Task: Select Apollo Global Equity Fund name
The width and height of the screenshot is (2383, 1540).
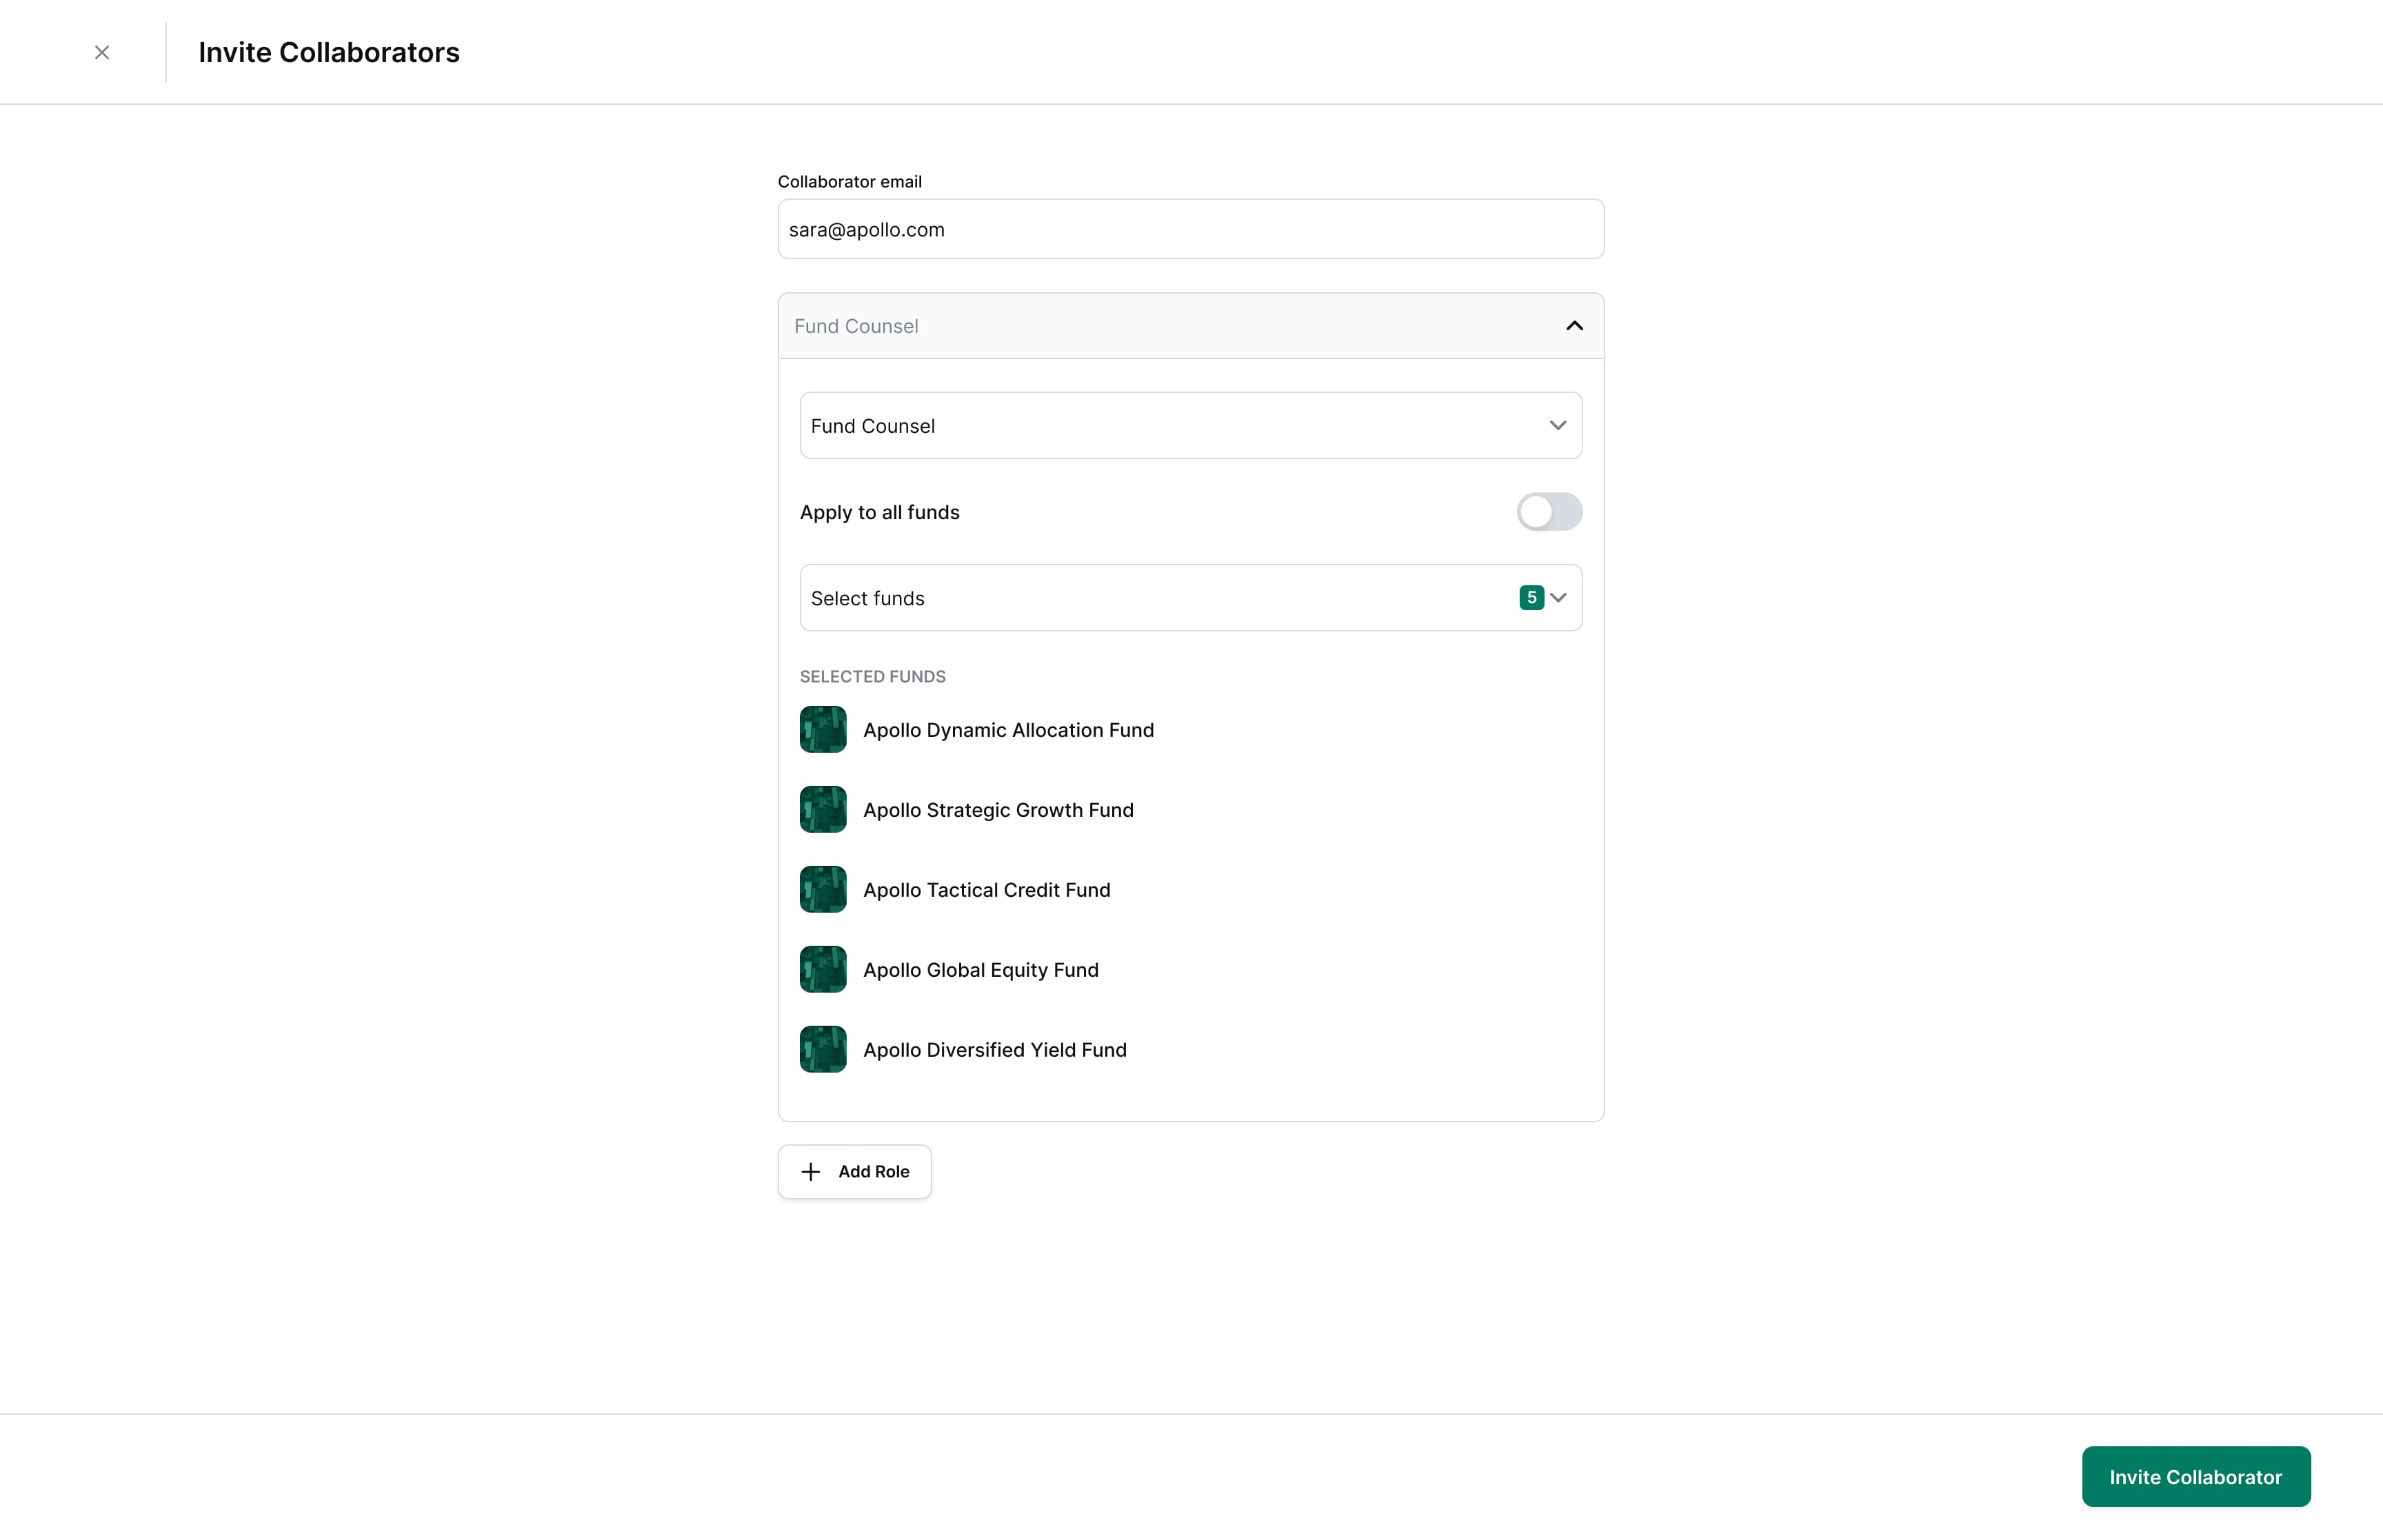Action: [x=981, y=970]
